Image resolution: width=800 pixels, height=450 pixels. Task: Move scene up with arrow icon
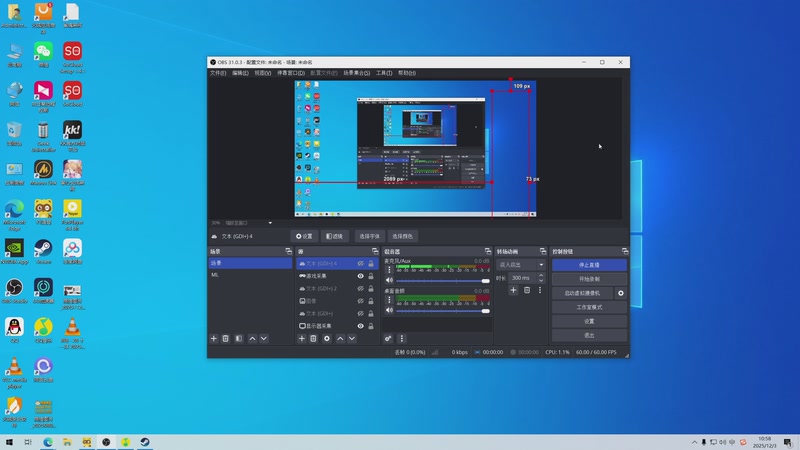click(252, 338)
